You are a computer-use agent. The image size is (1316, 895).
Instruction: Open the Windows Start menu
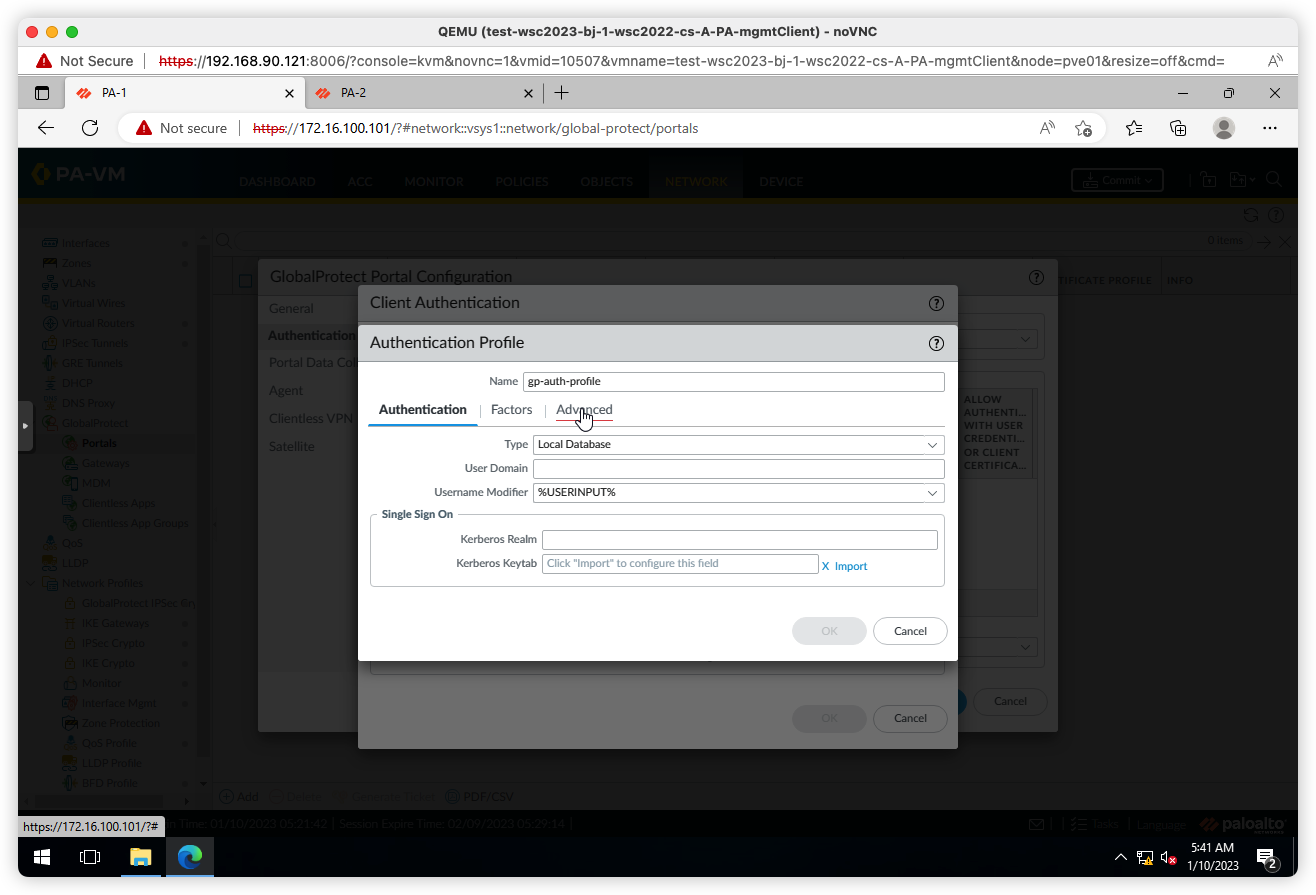click(42, 857)
